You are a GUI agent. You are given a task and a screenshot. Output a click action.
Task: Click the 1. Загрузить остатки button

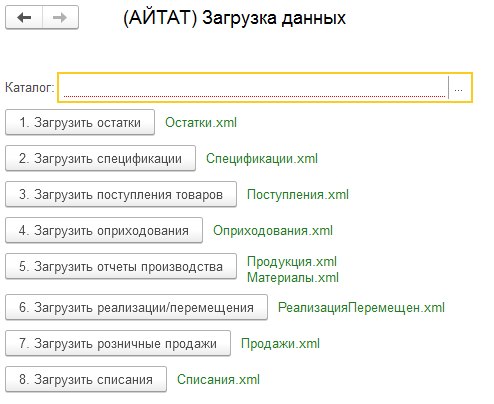tap(80, 122)
